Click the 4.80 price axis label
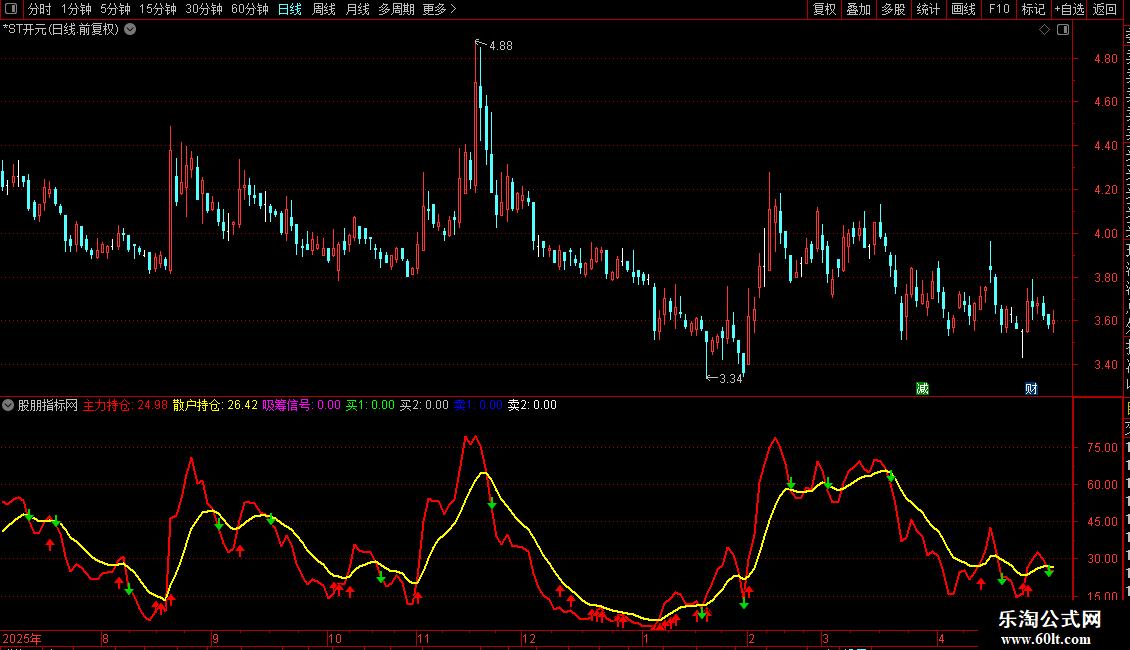 (x=1105, y=58)
